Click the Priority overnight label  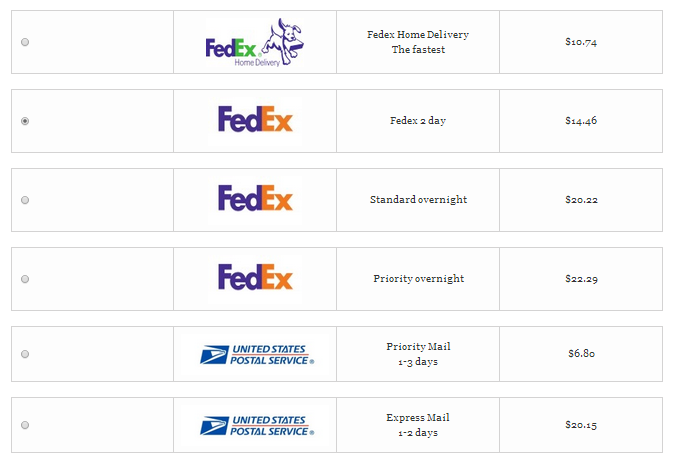[419, 279]
